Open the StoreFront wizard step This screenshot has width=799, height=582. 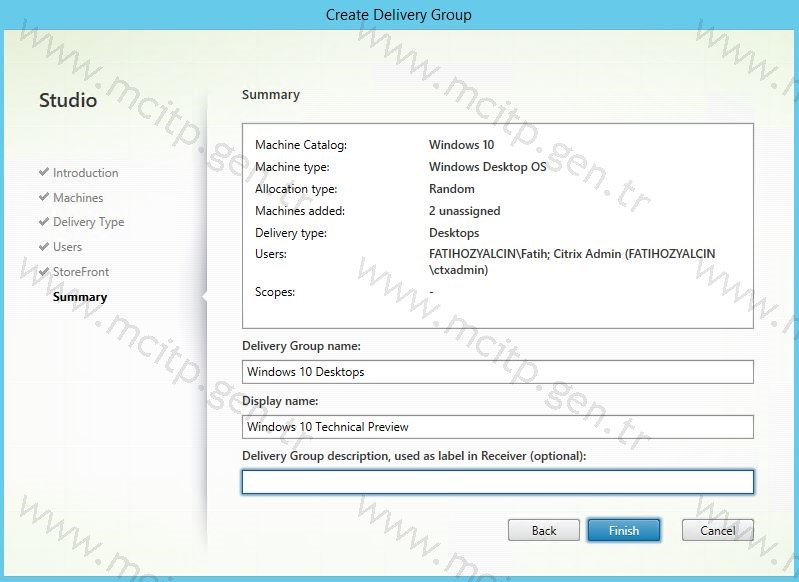(x=81, y=272)
